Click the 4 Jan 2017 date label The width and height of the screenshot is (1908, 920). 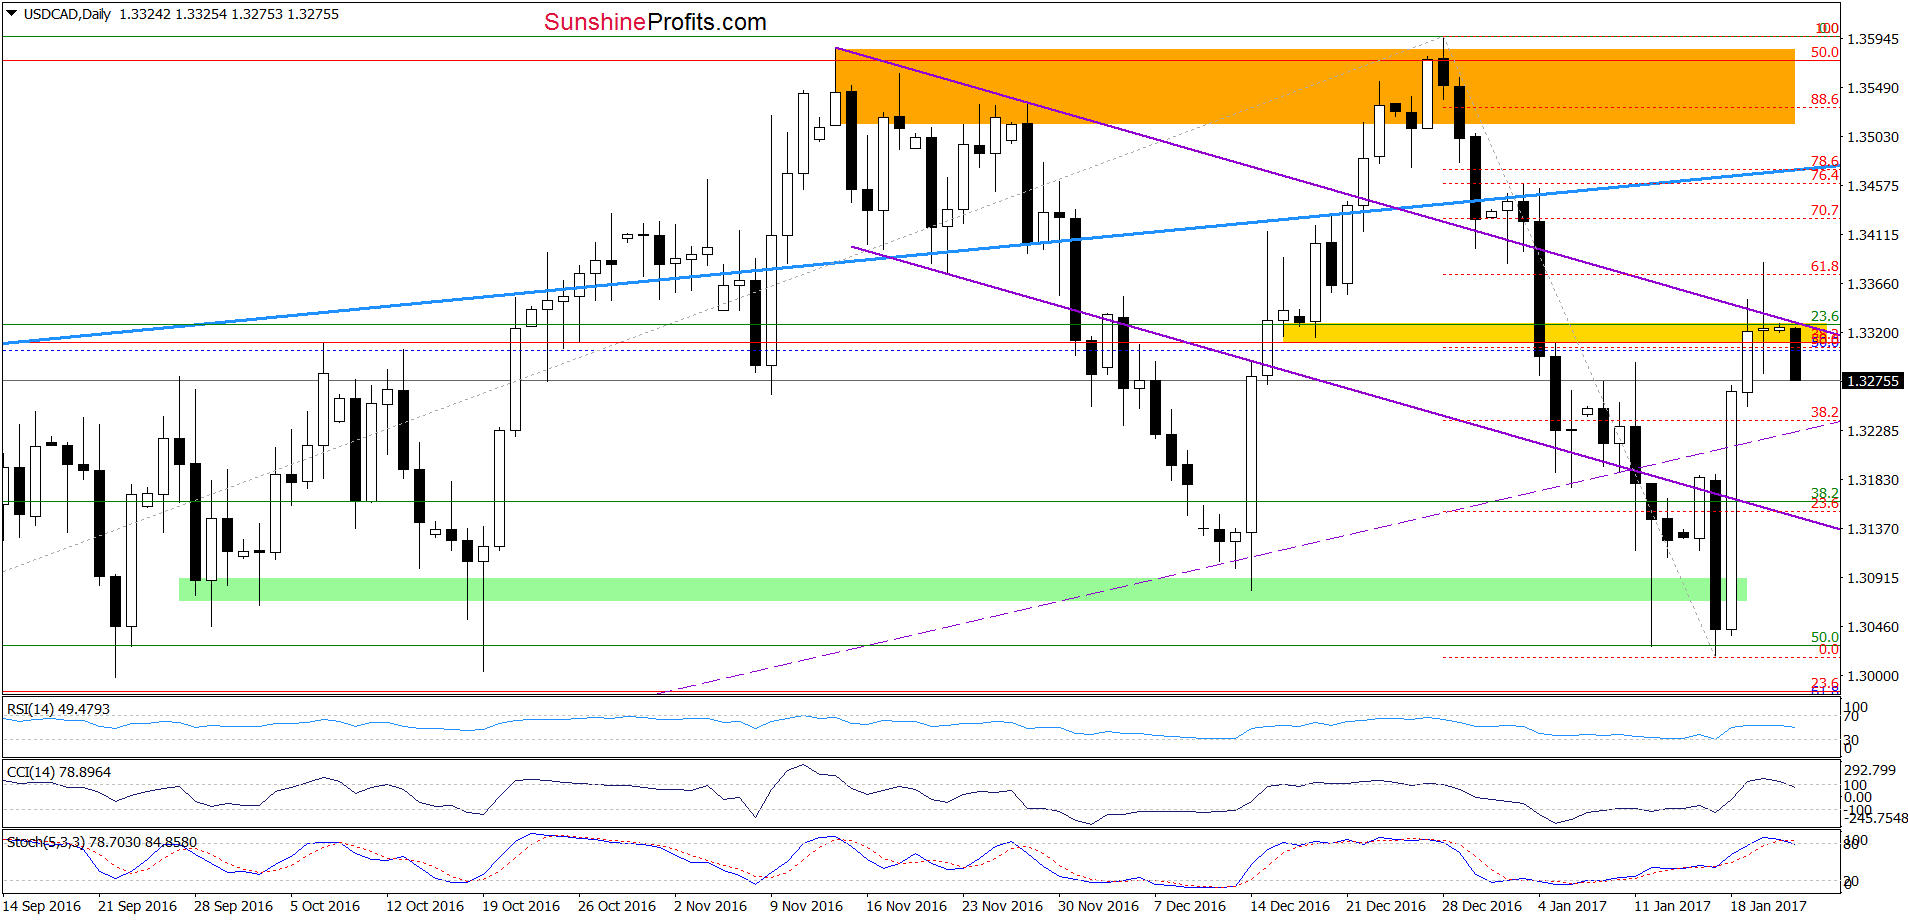pos(1572,906)
